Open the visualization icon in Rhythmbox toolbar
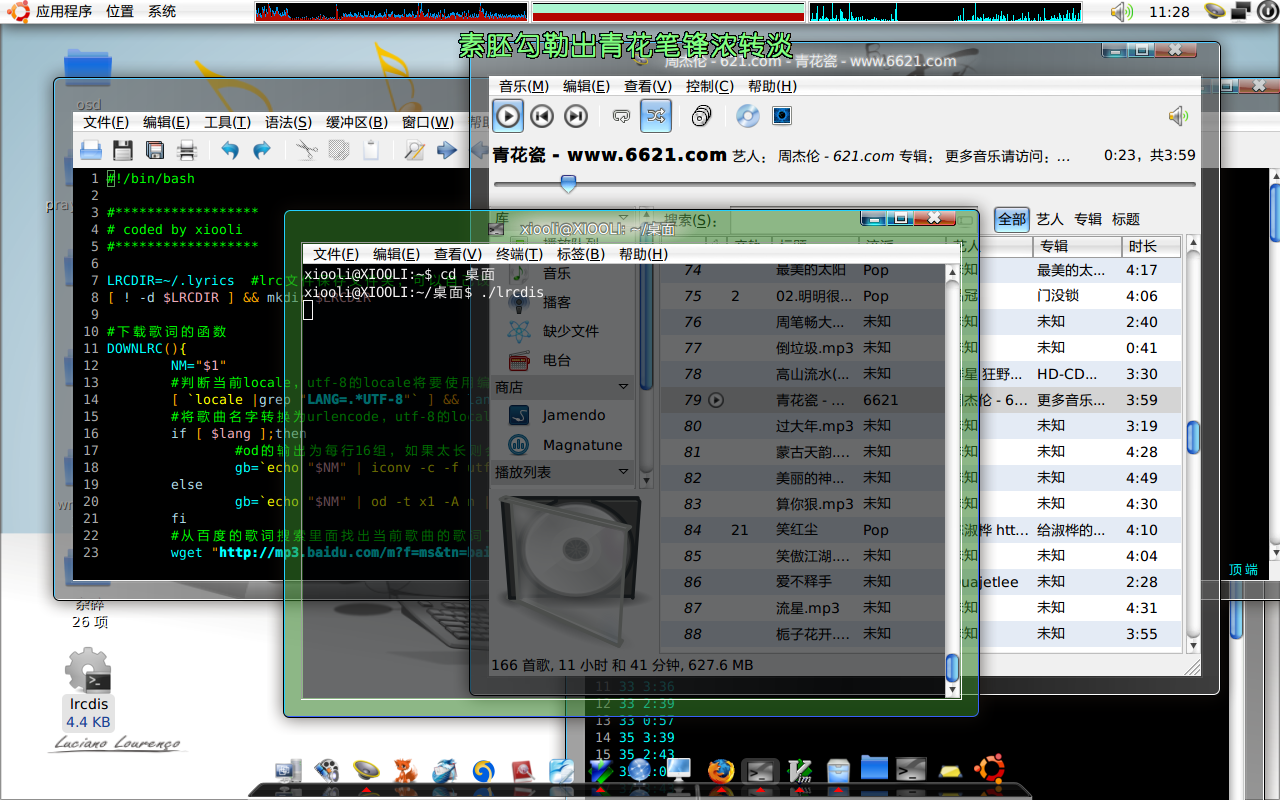Screen dimensions: 1280x800 coord(782,116)
